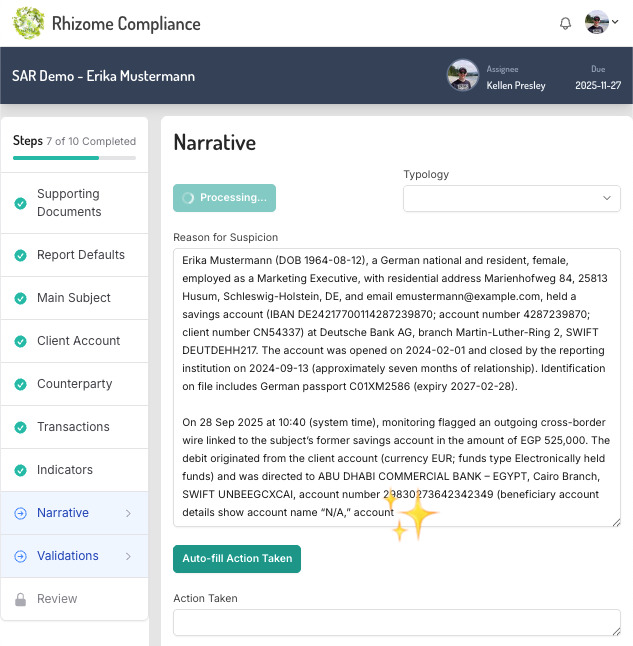The width and height of the screenshot is (633, 646).
Task: Open the notifications bell
Action: click(566, 23)
